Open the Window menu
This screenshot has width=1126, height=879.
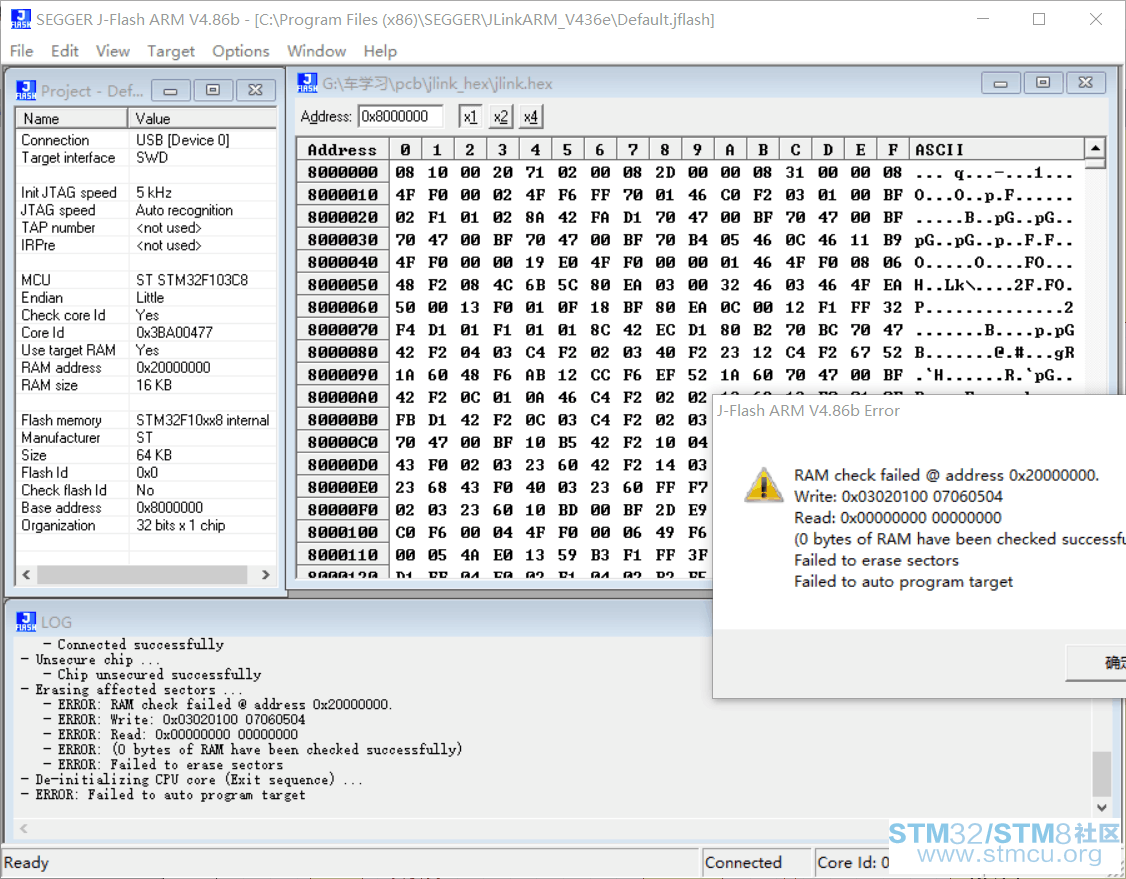pos(317,51)
